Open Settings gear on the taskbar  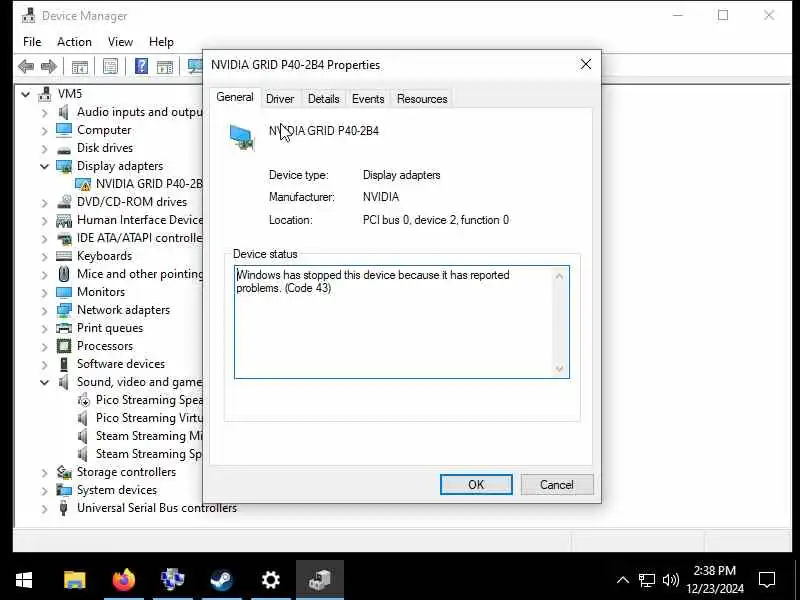270,580
